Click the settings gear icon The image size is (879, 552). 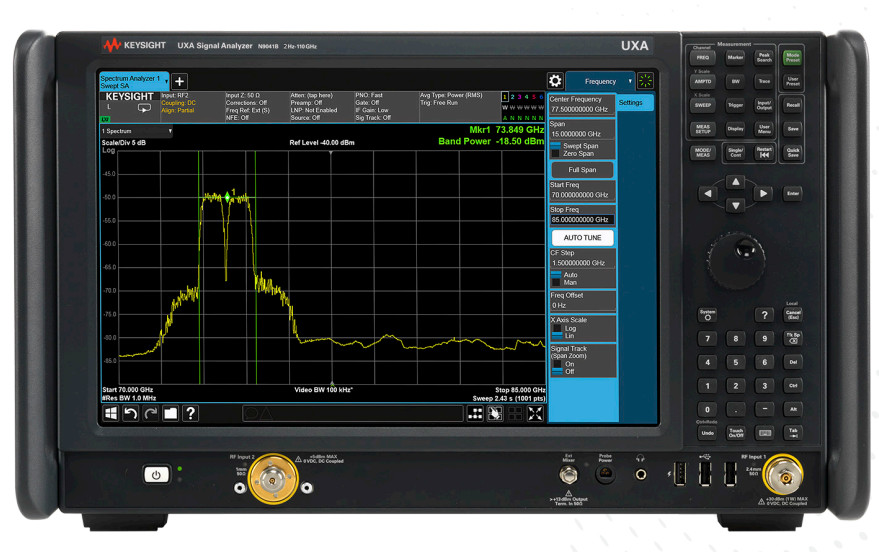555,81
